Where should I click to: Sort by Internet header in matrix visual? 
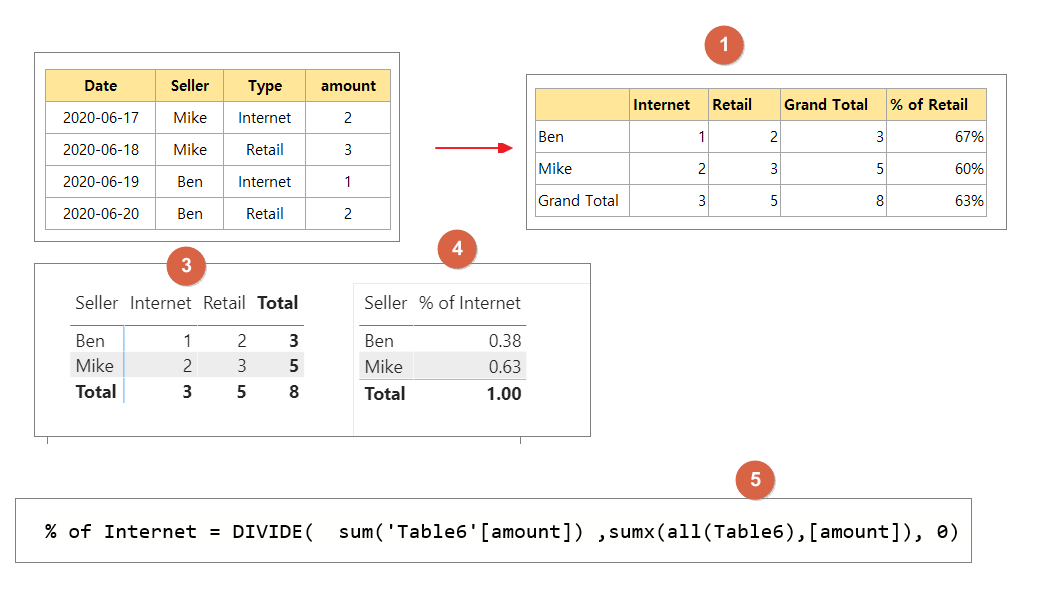coord(160,303)
